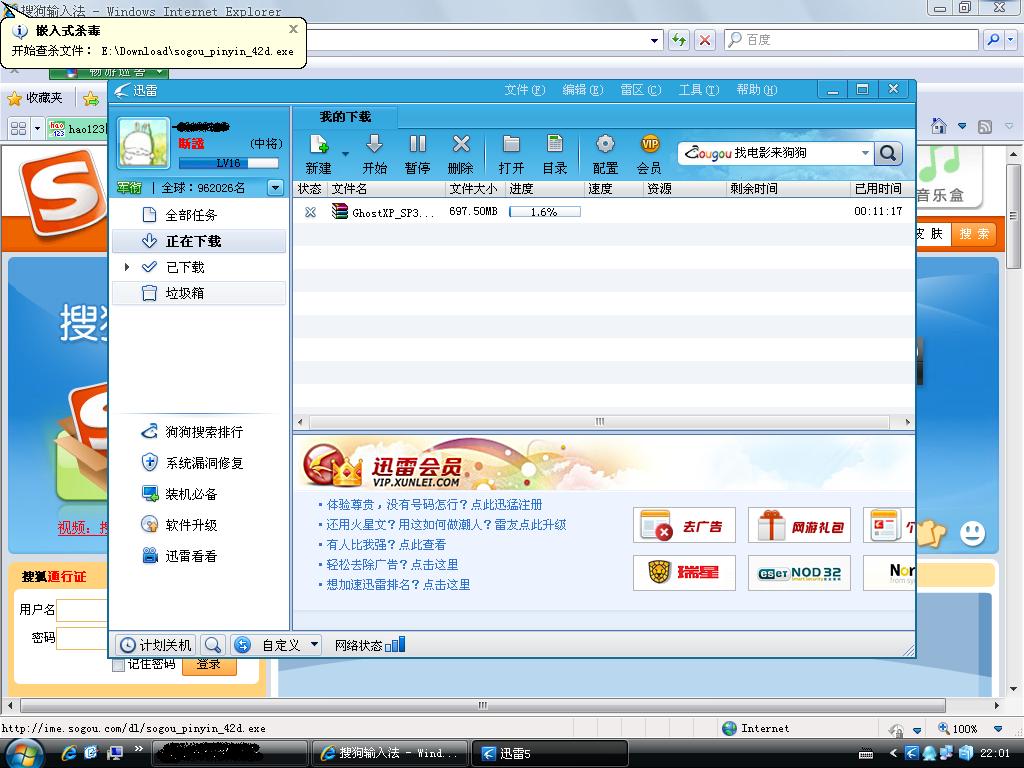Screen dimensions: 1024x768
Task: Click Xunlei task list horizontal scrollbar
Action: coord(600,422)
